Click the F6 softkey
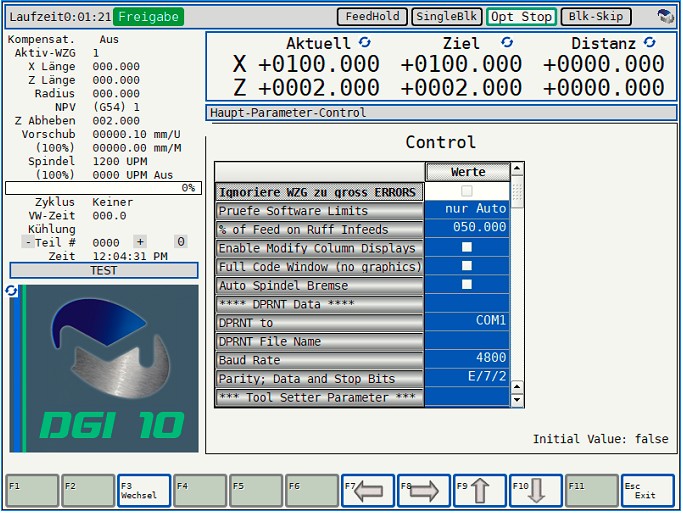The image size is (683, 513). 312,491
